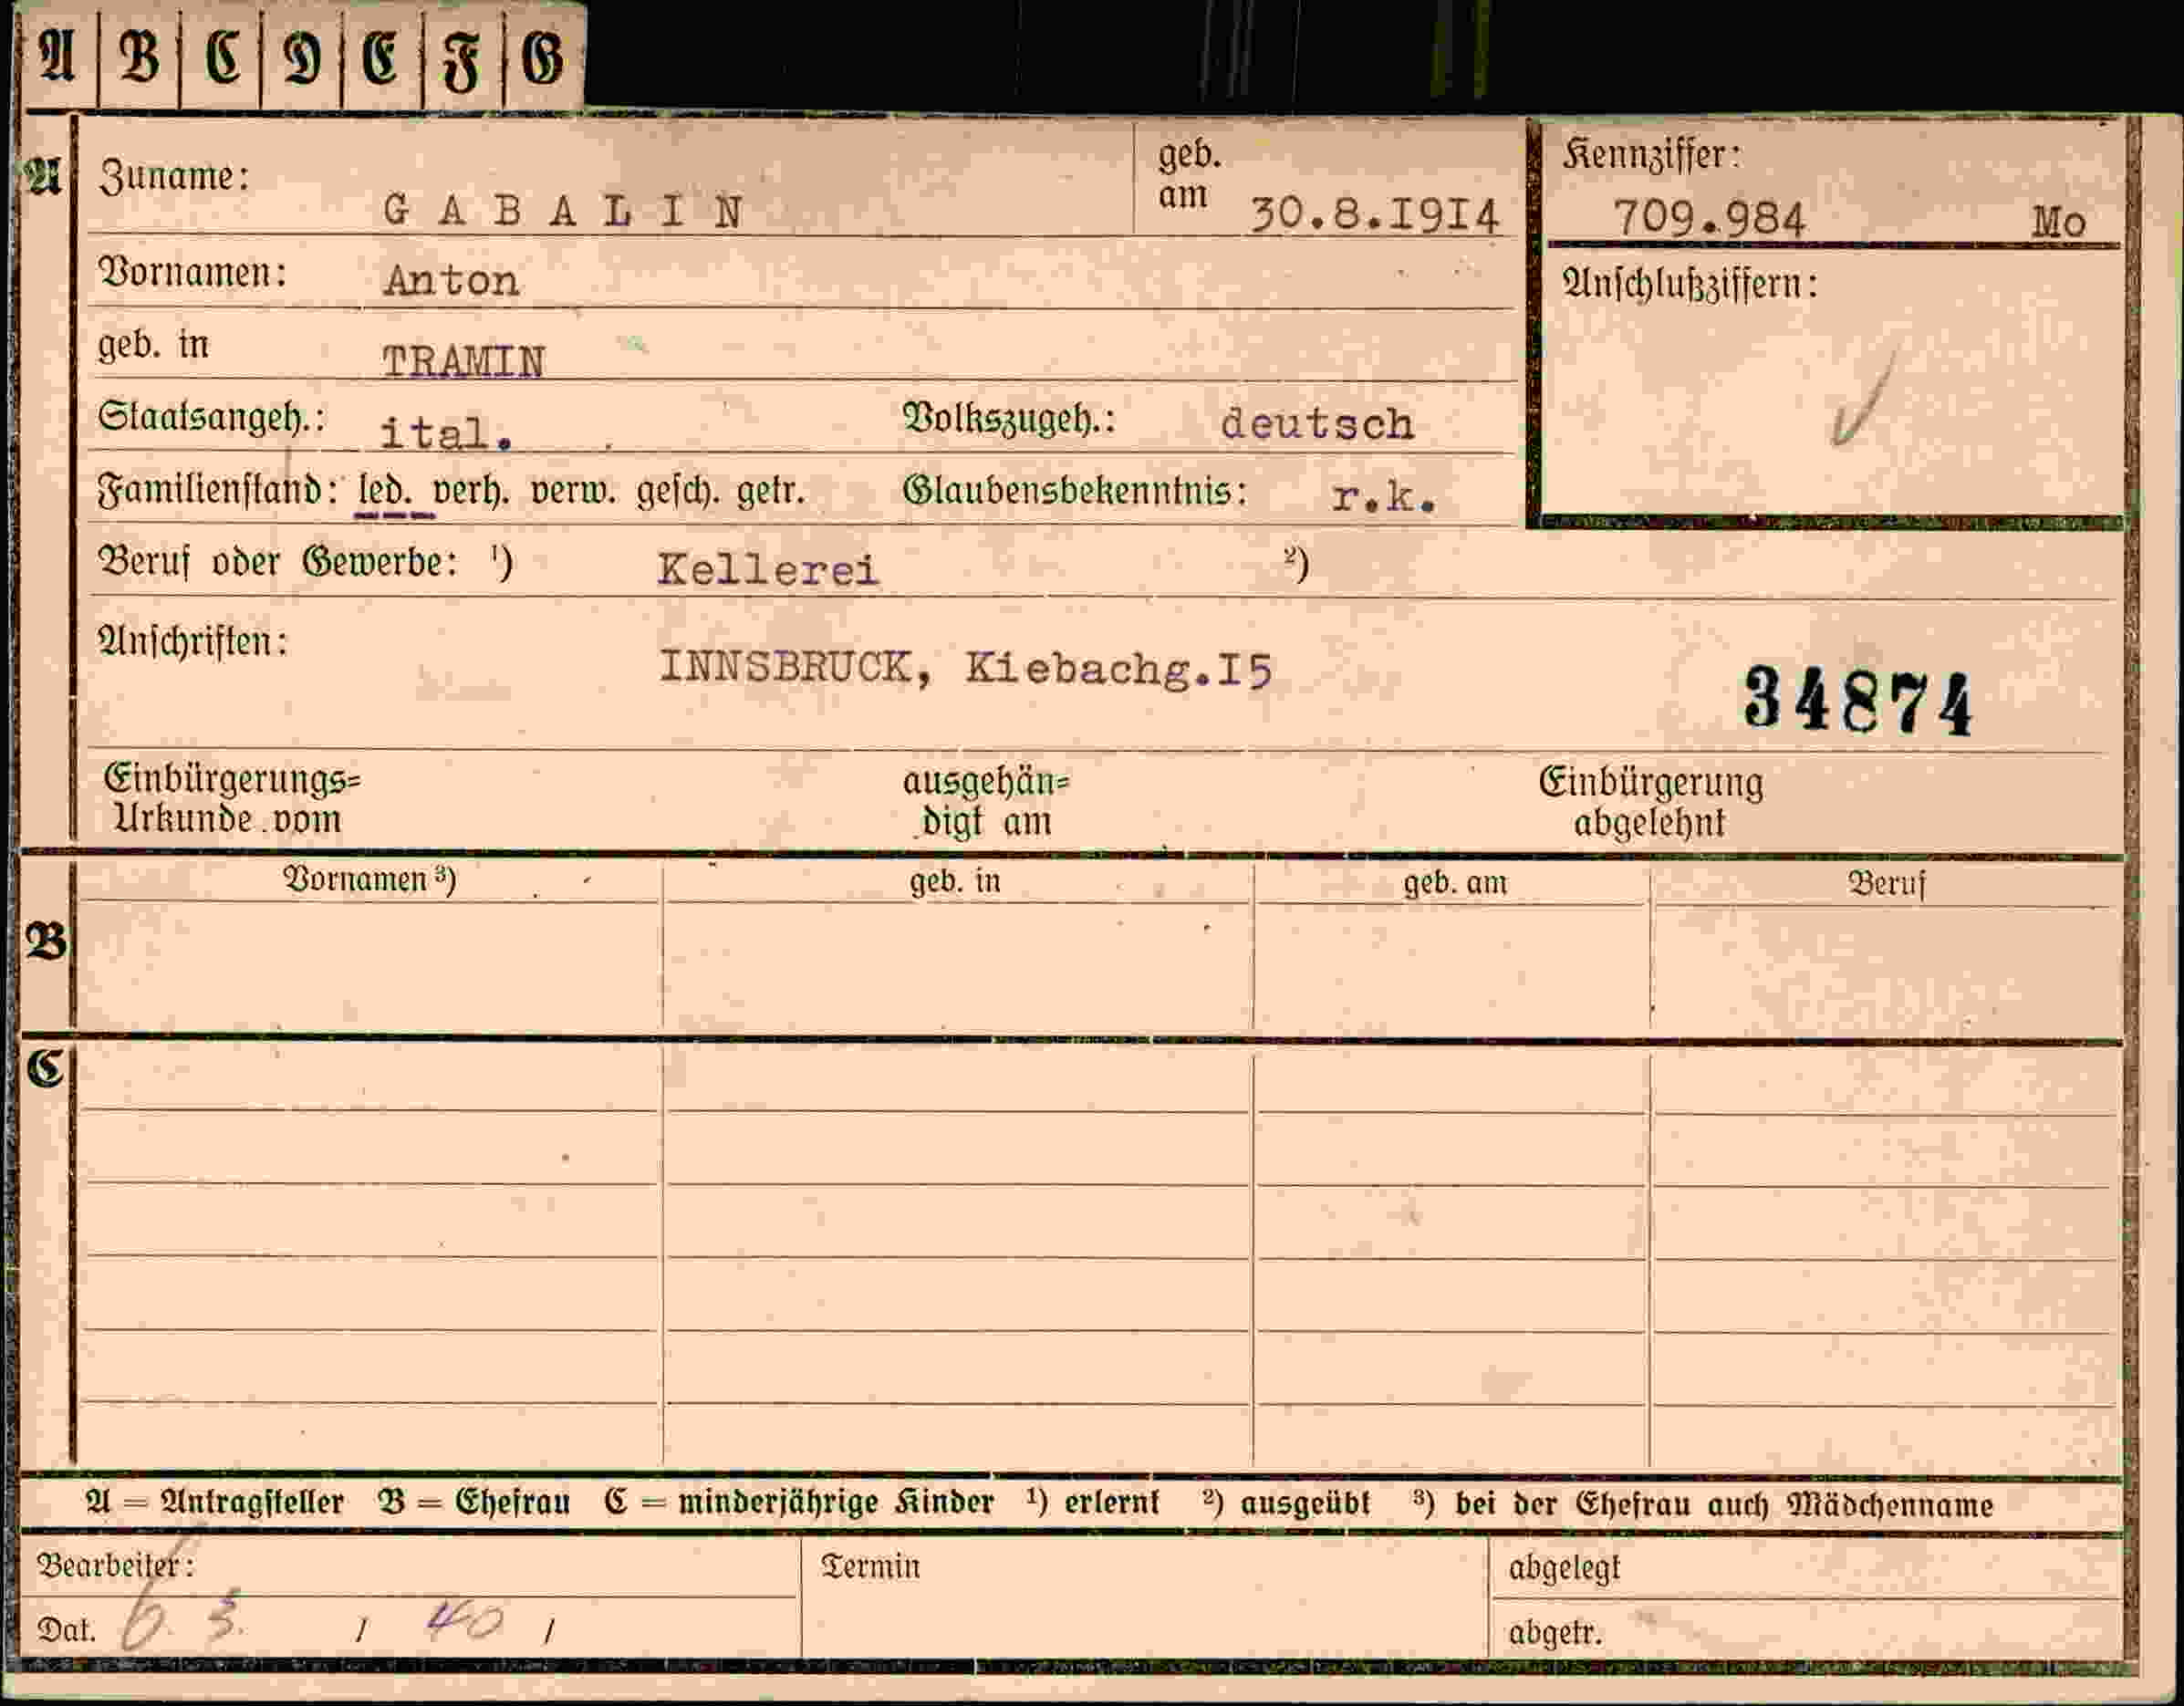The height and width of the screenshot is (1706, 2184).
Task: Click the index tab letter G at top
Action: [x=543, y=58]
